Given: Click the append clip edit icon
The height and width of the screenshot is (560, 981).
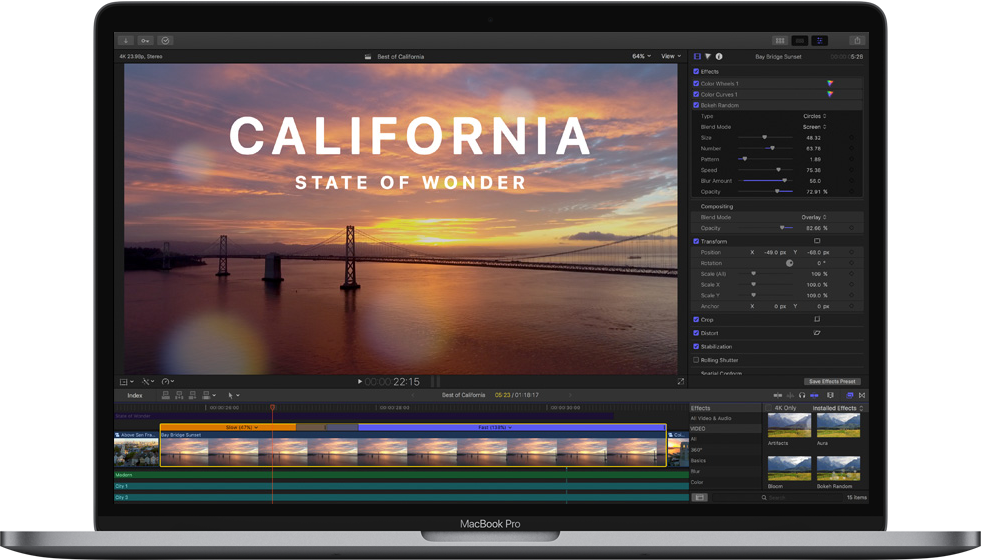Looking at the screenshot, I should pos(192,395).
